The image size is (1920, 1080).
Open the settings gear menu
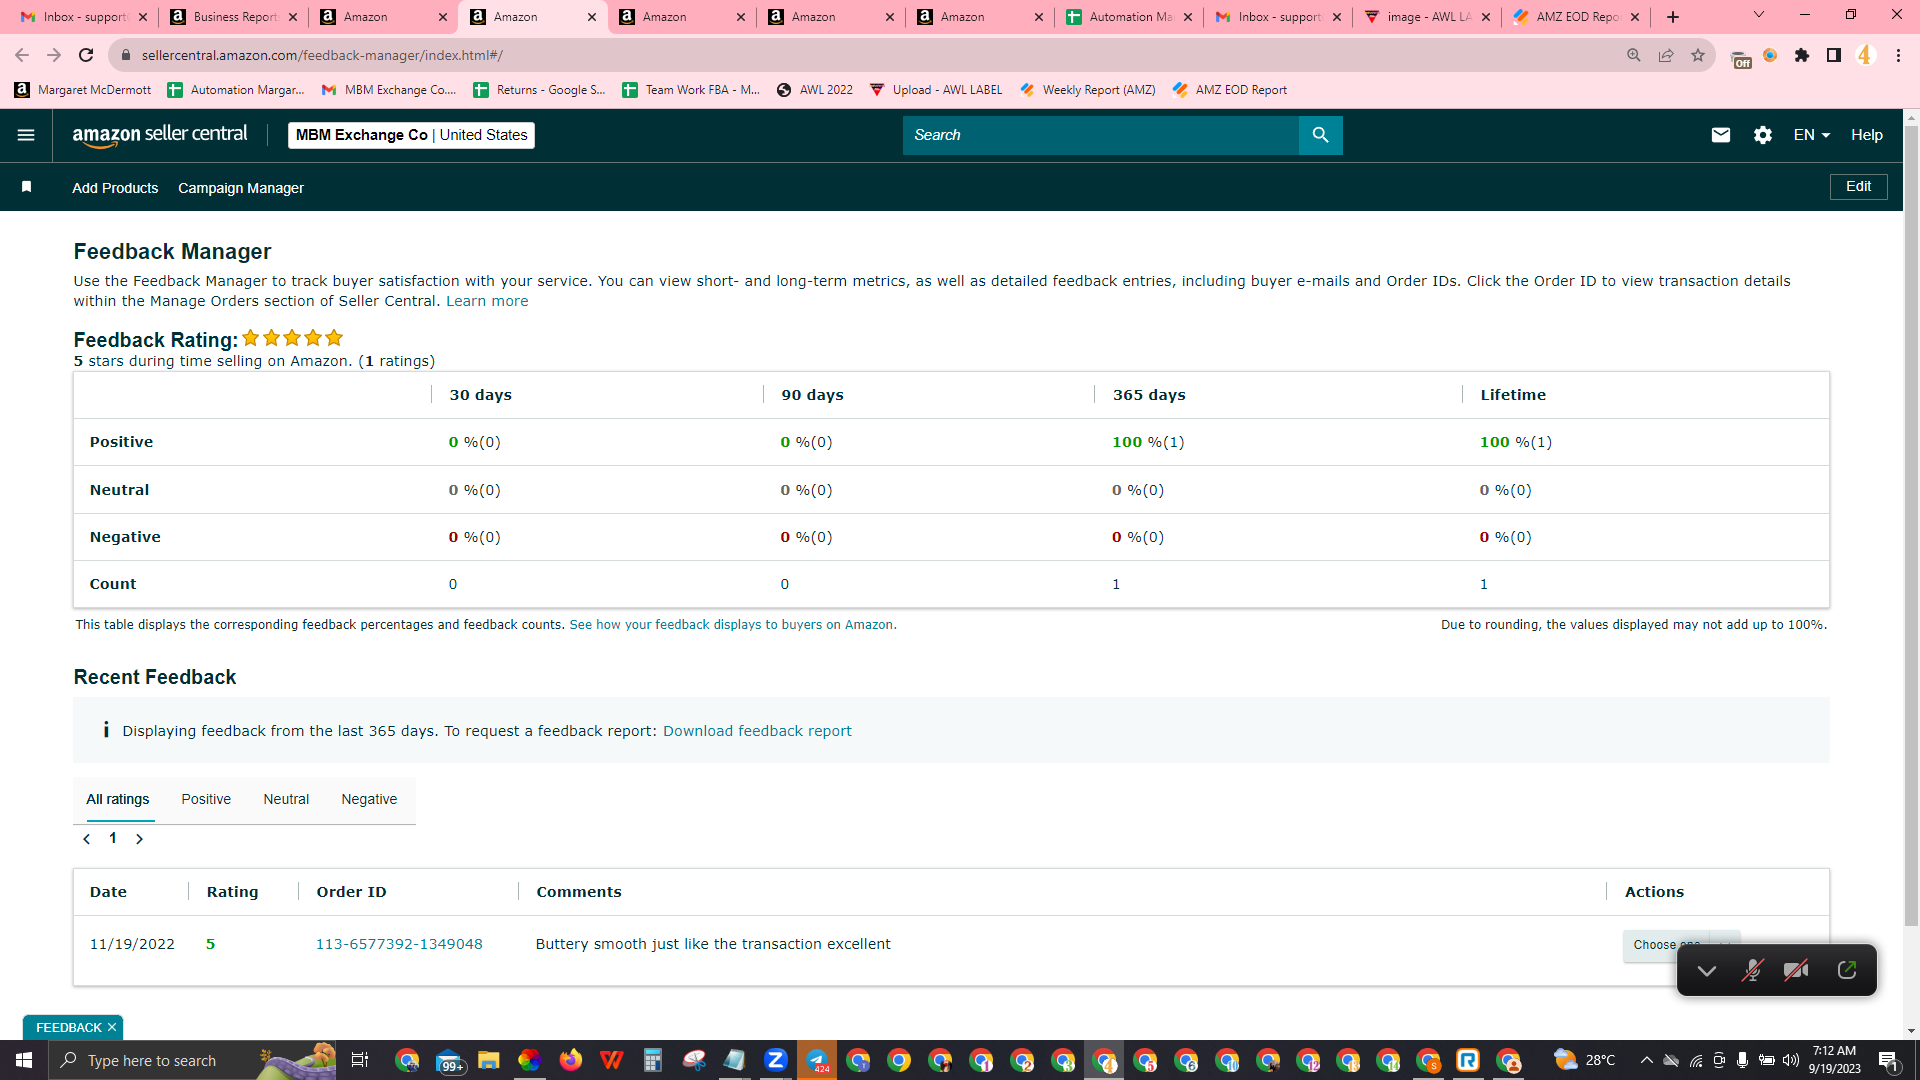tap(1762, 135)
